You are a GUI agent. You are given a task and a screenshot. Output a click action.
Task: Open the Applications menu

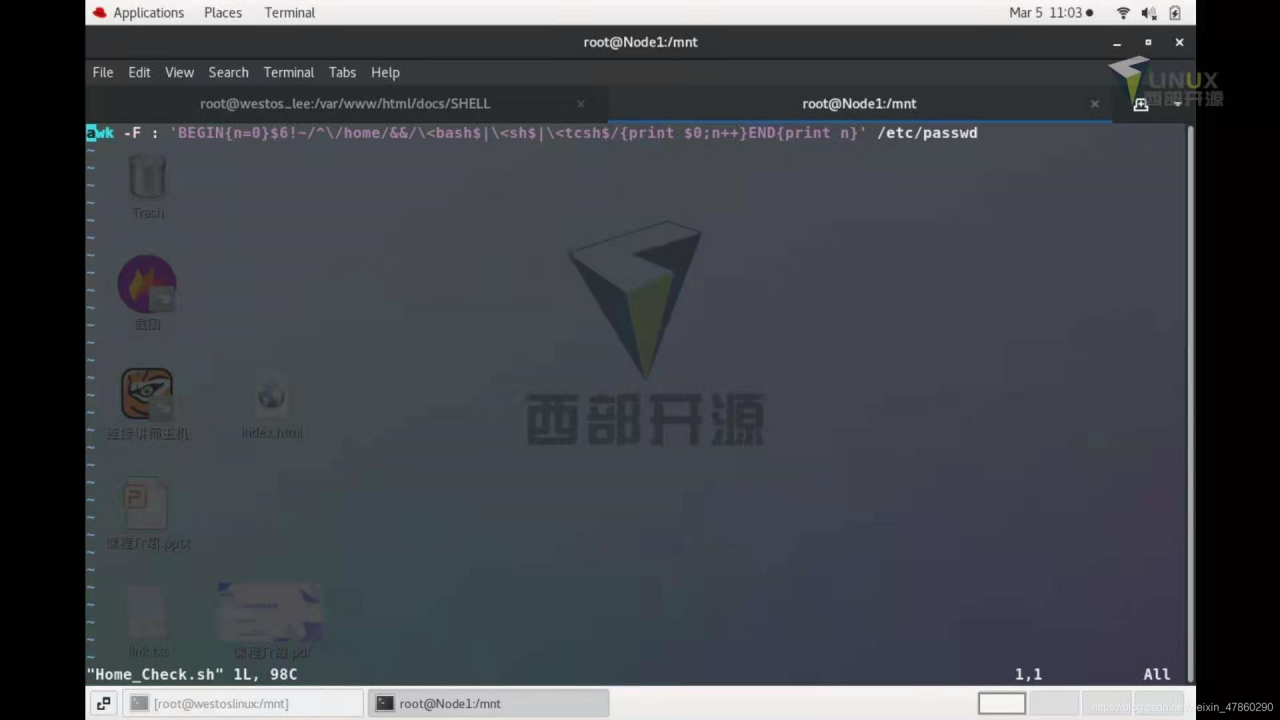(148, 12)
